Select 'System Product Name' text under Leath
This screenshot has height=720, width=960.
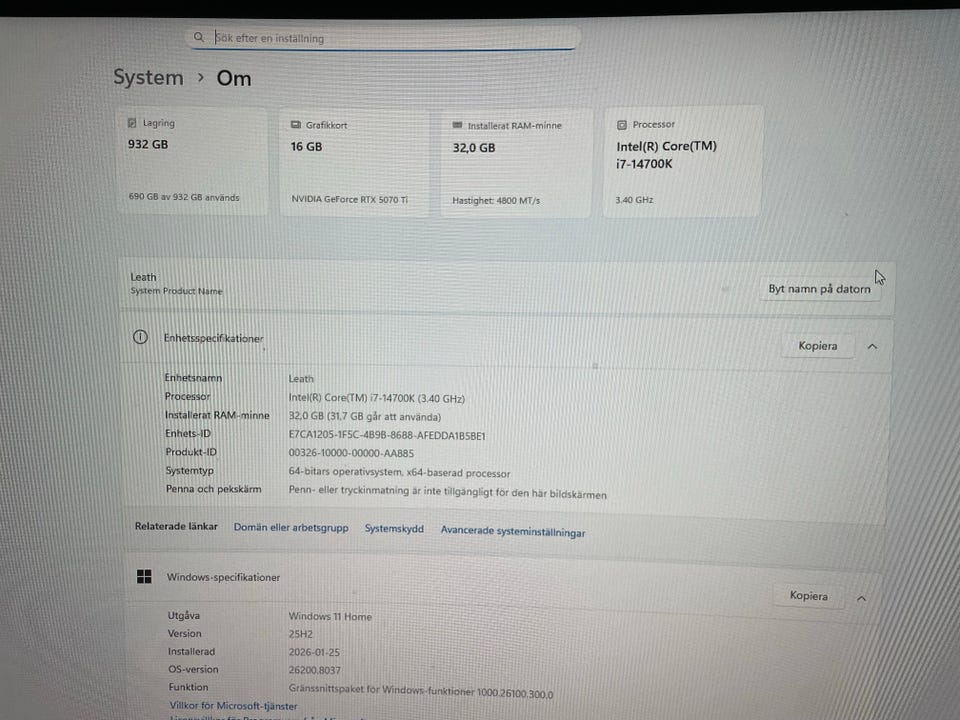click(176, 291)
